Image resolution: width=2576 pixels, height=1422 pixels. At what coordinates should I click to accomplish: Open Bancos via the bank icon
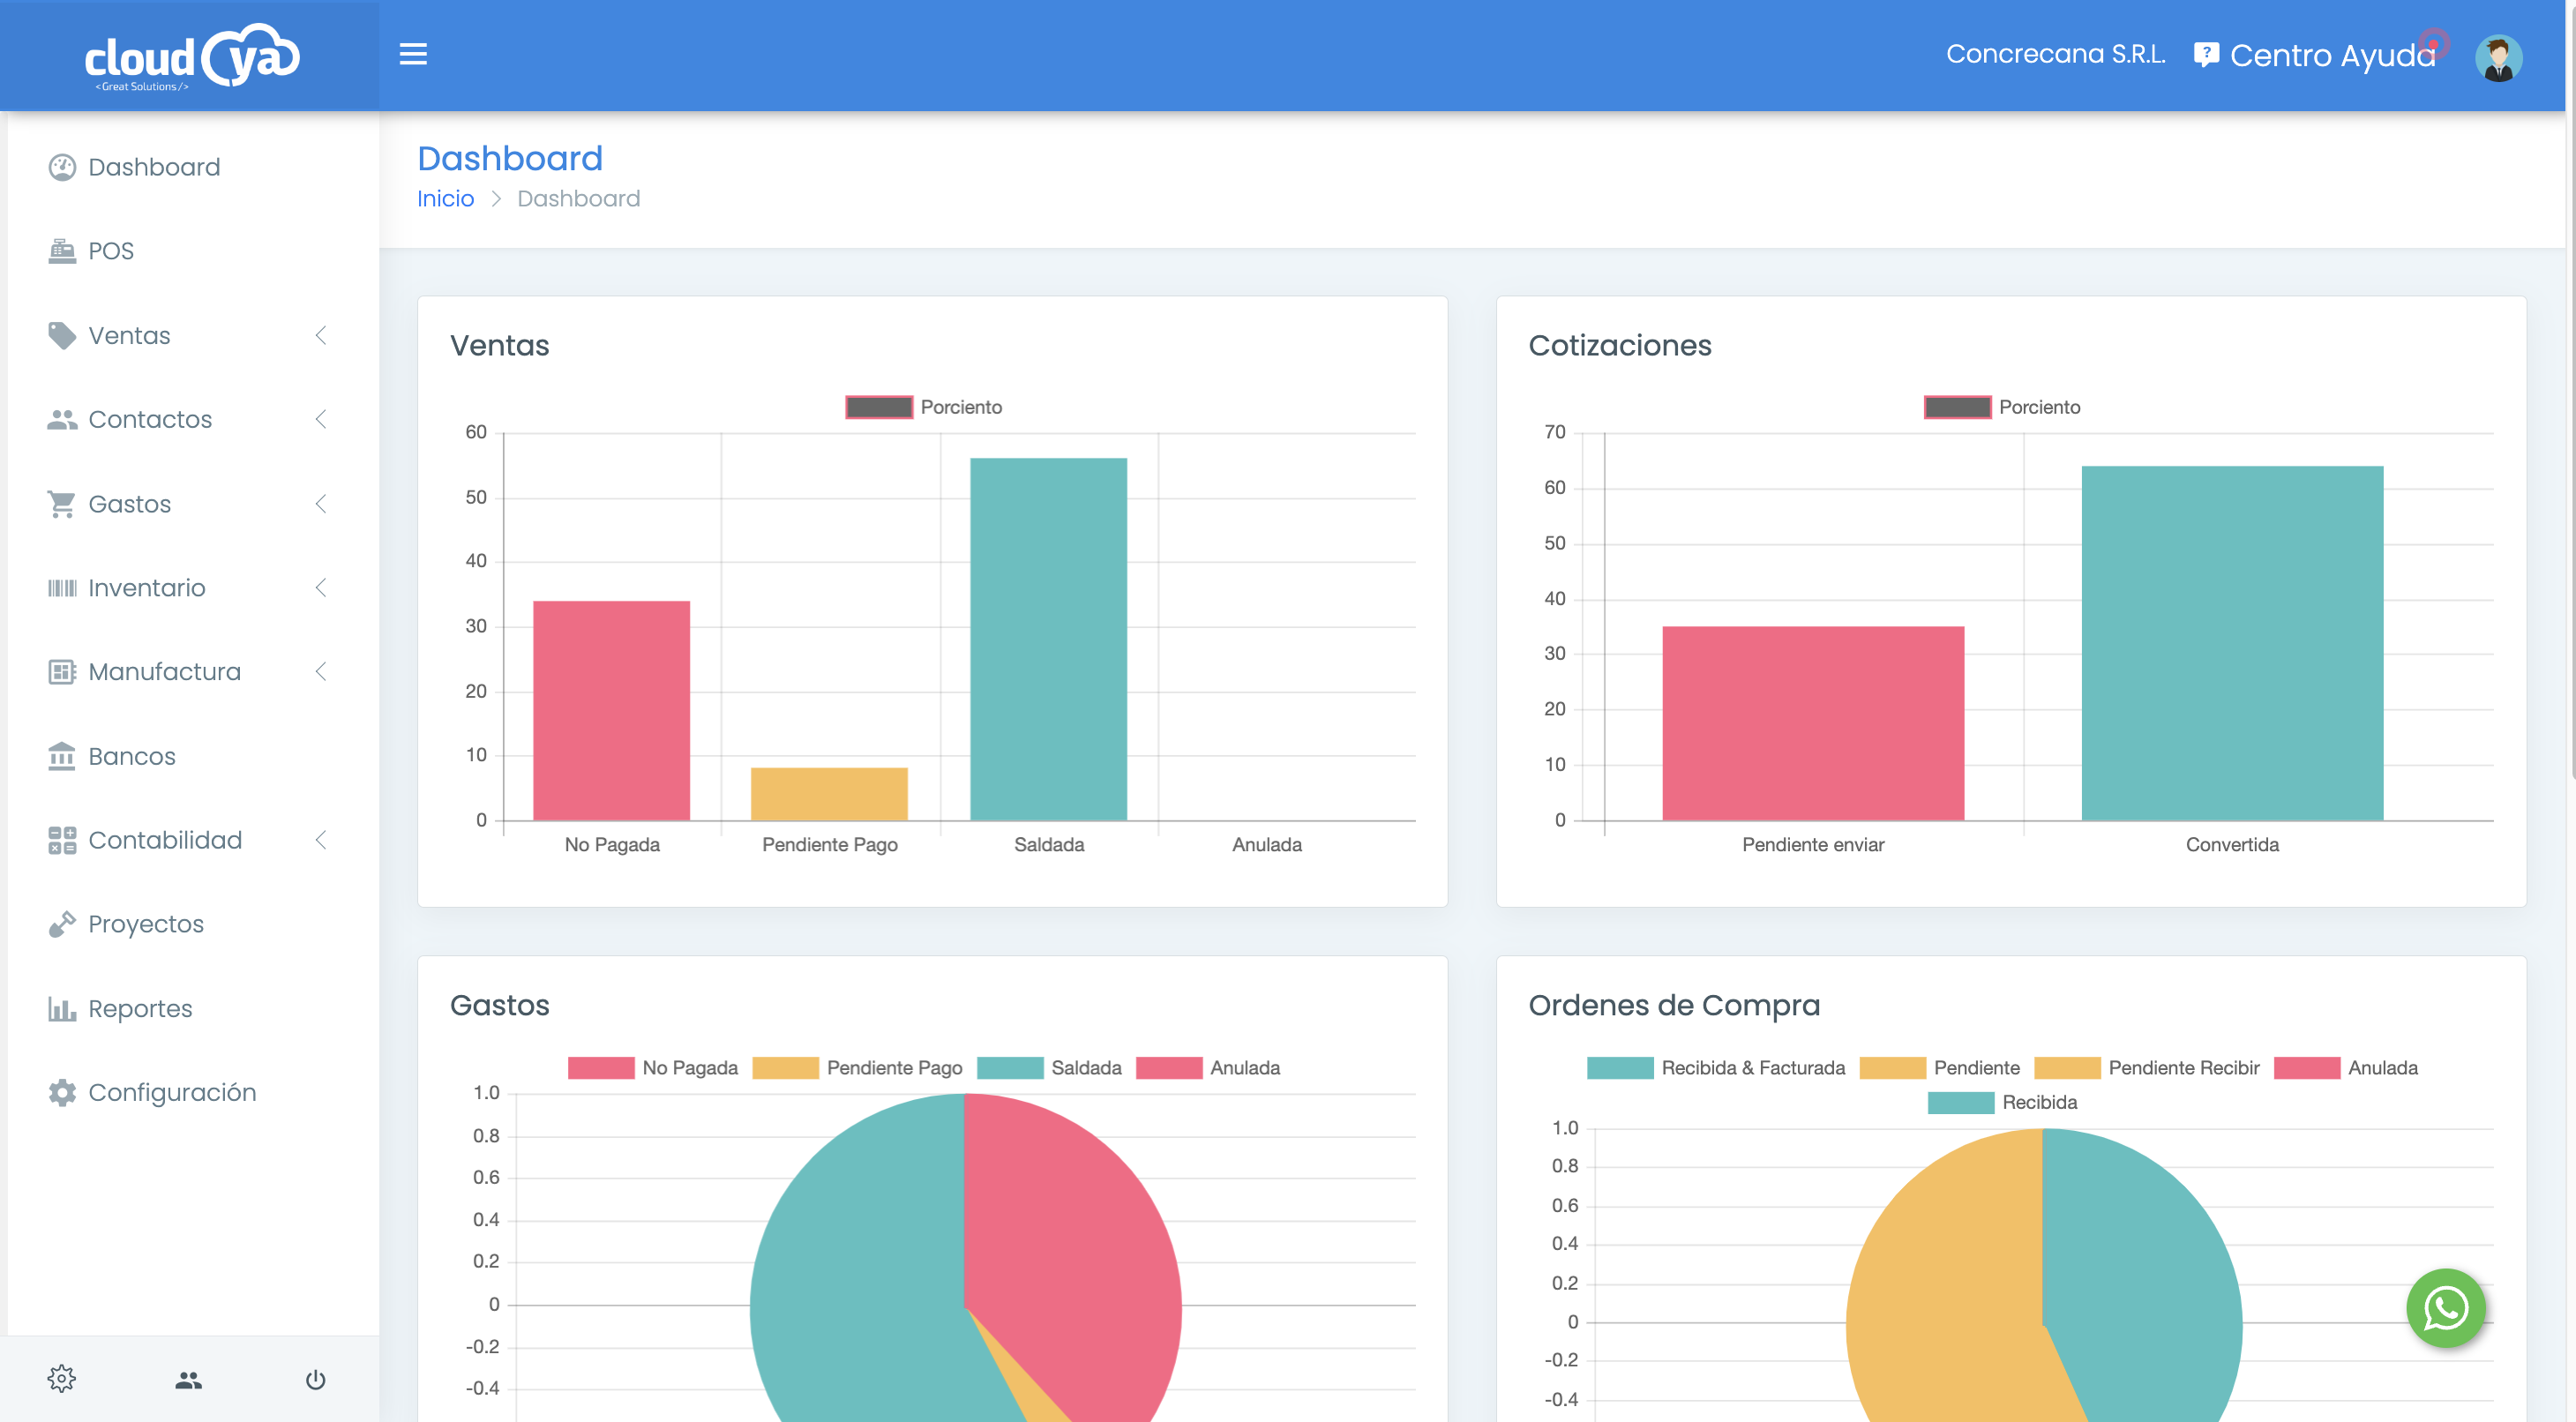62,756
